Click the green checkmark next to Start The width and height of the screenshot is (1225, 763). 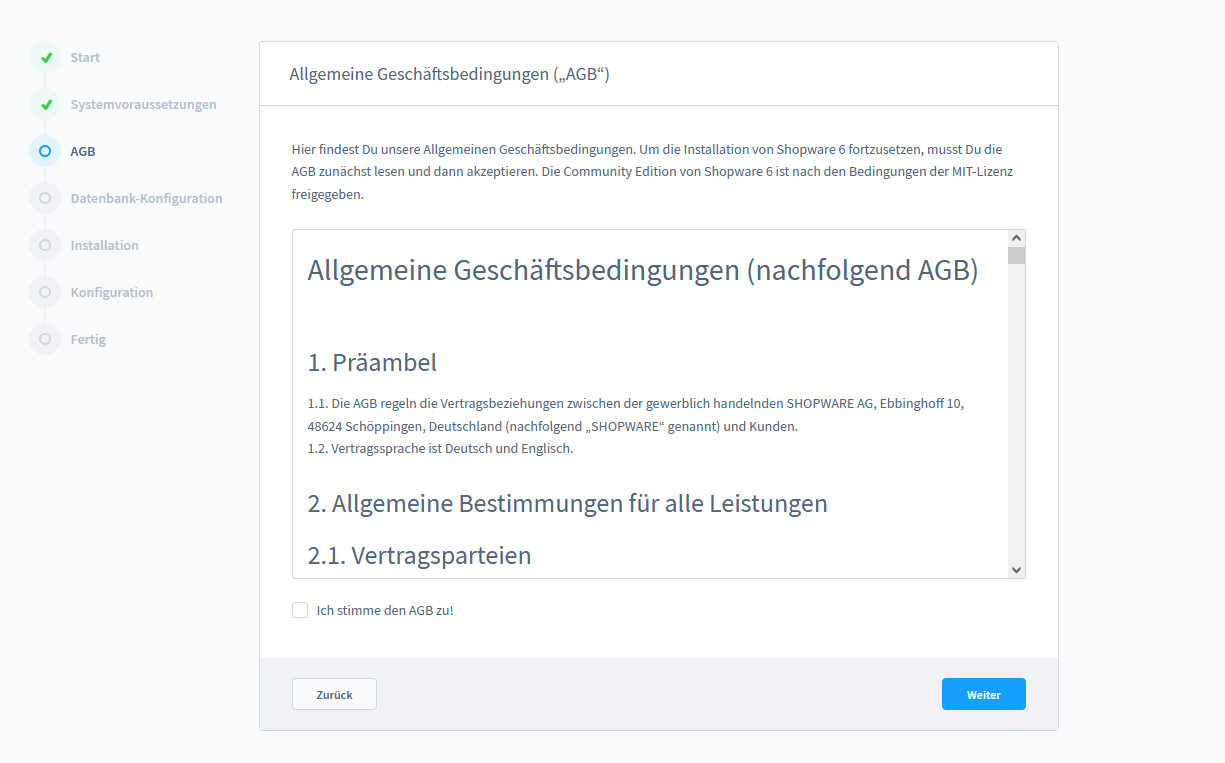45,58
